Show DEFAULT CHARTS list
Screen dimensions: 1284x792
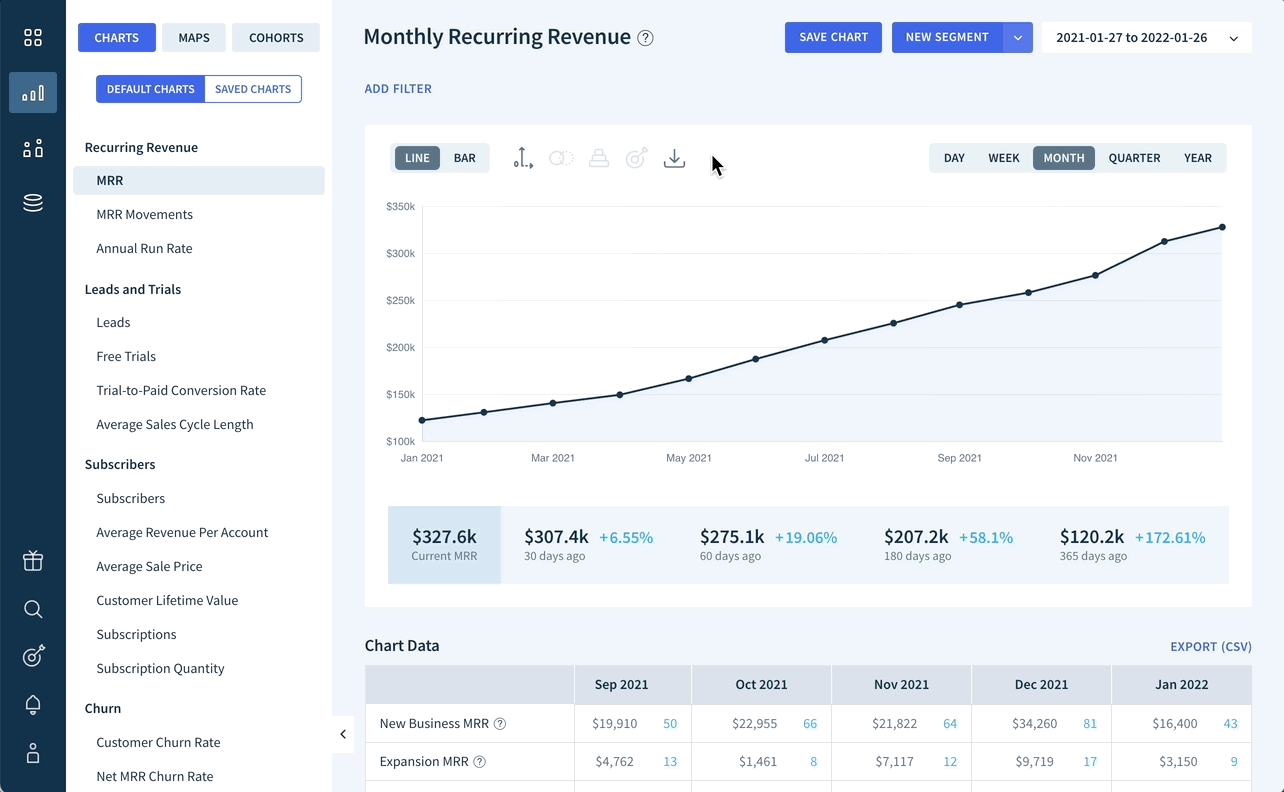point(150,89)
